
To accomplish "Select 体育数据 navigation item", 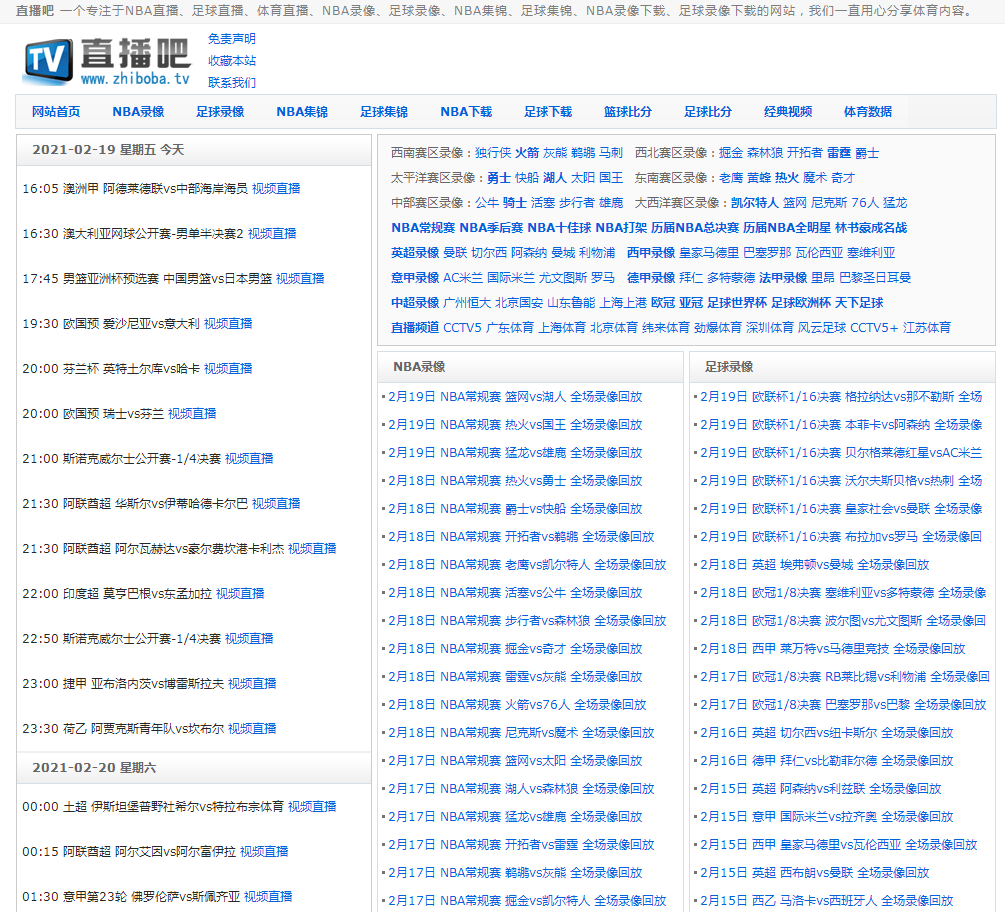I will (x=868, y=112).
